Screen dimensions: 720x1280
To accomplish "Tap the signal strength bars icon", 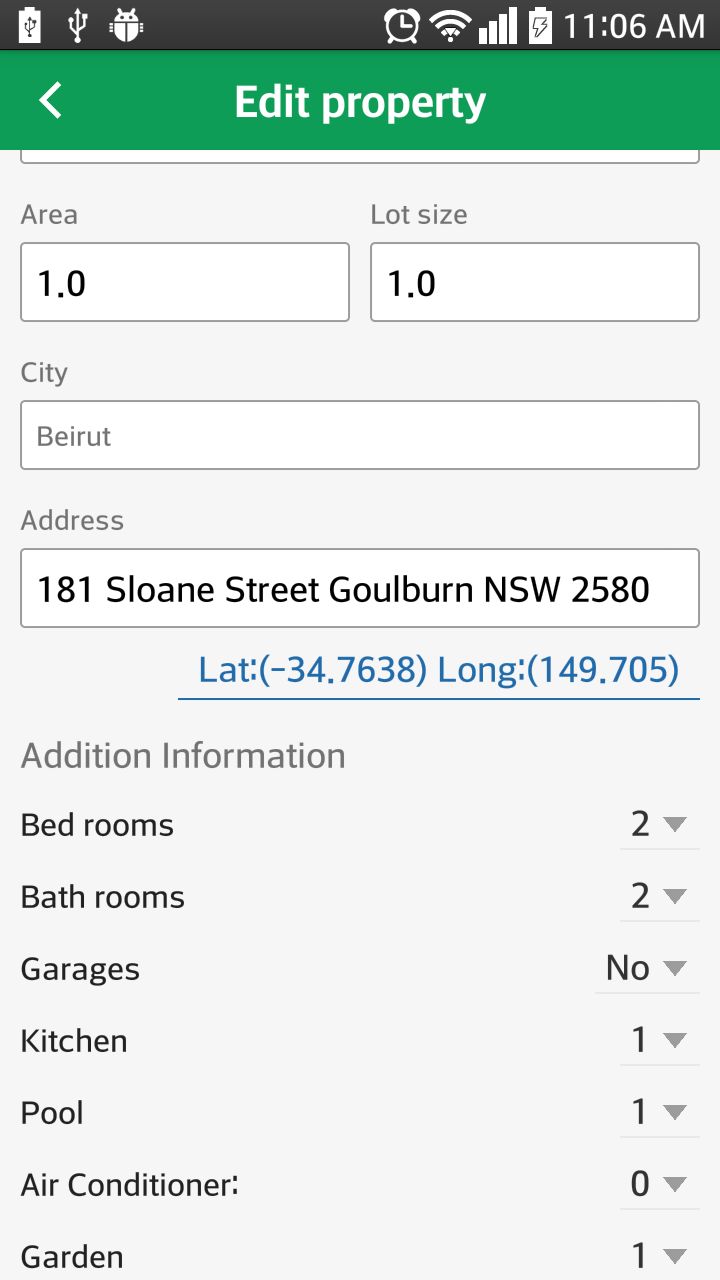I will 497,25.
